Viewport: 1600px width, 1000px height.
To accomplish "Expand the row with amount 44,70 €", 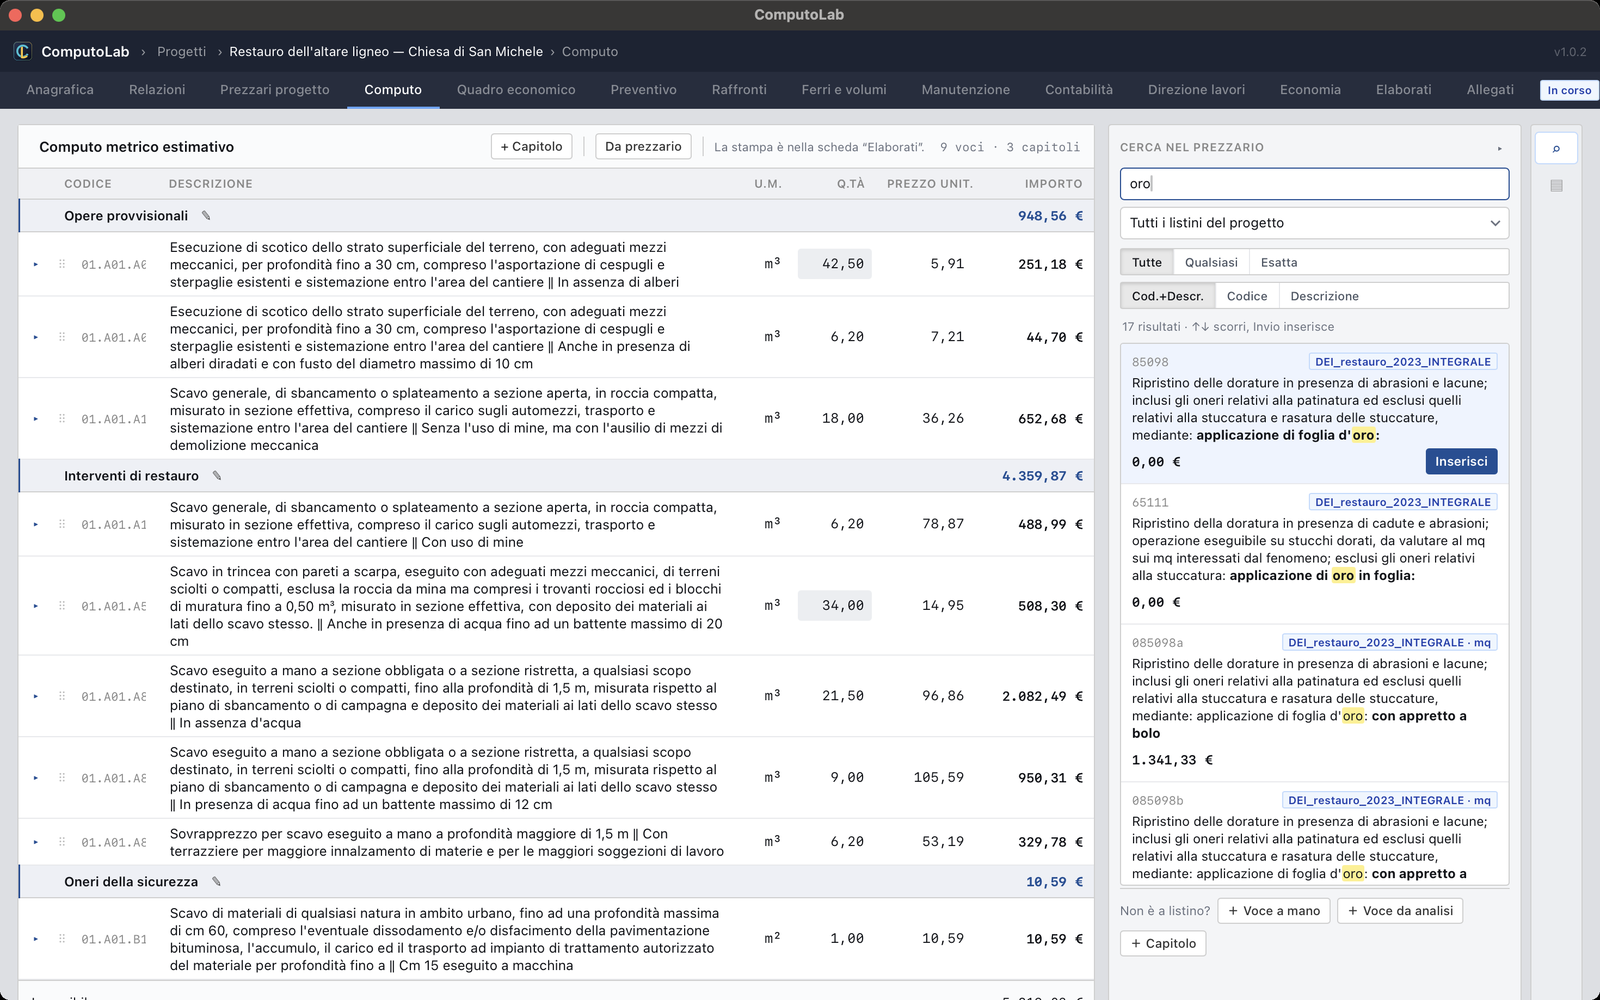I will tap(36, 337).
